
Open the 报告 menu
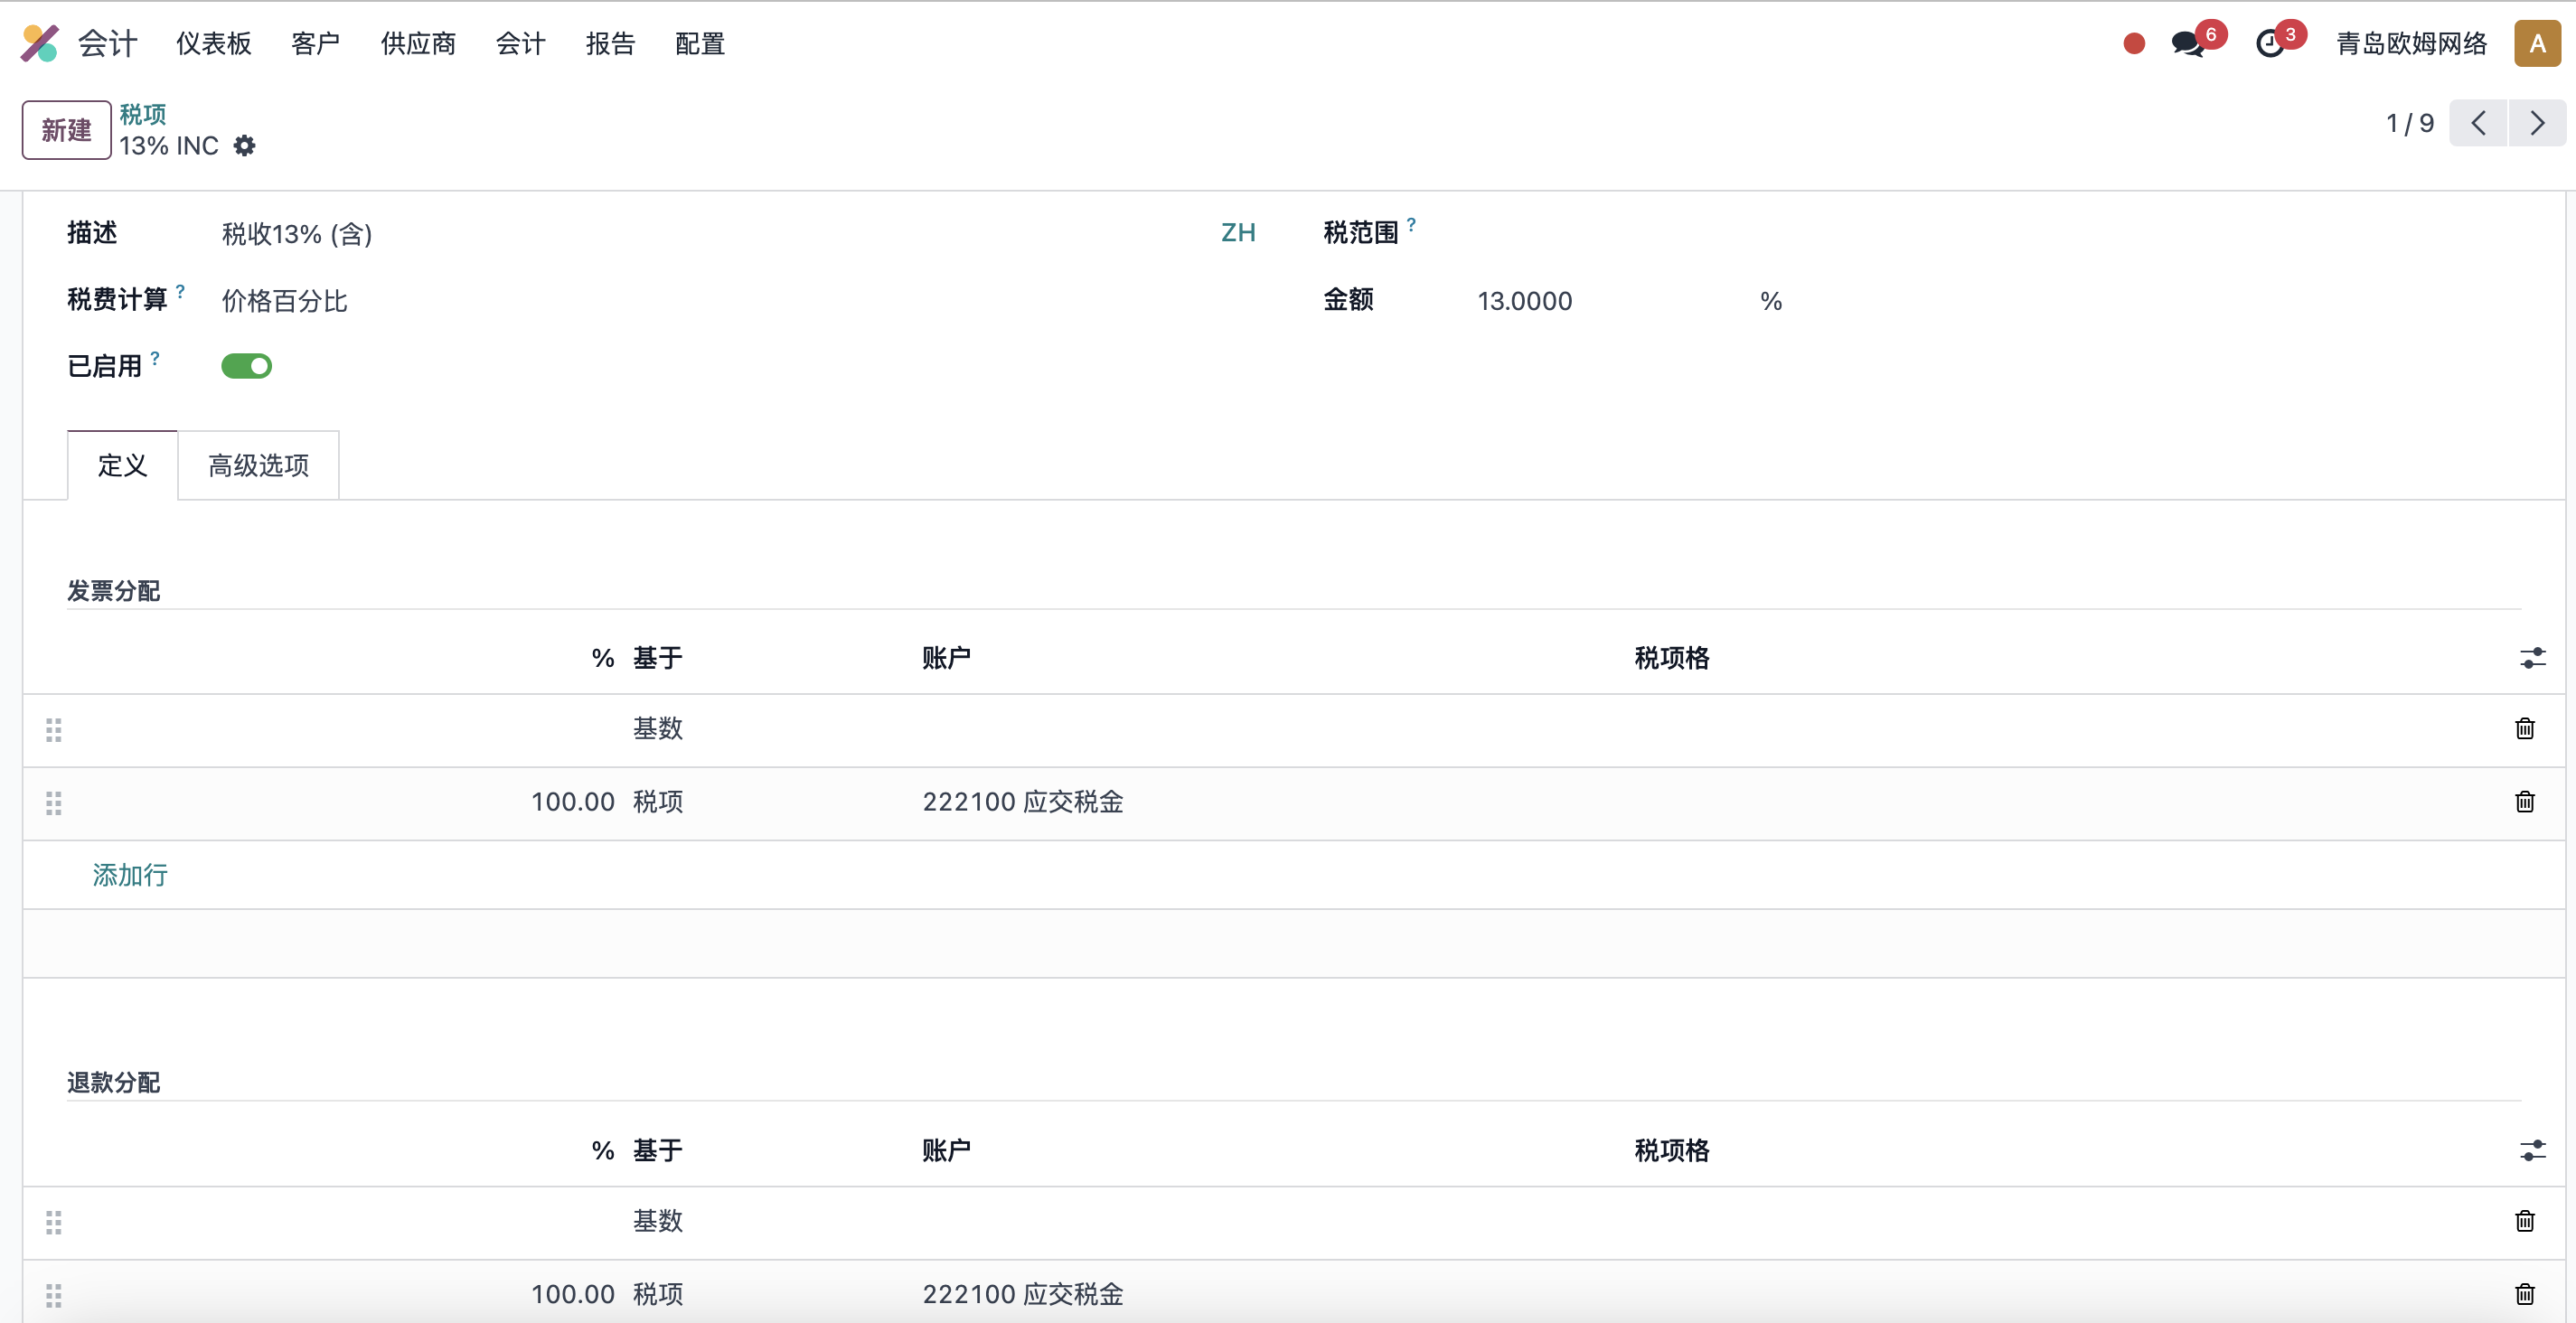[610, 44]
